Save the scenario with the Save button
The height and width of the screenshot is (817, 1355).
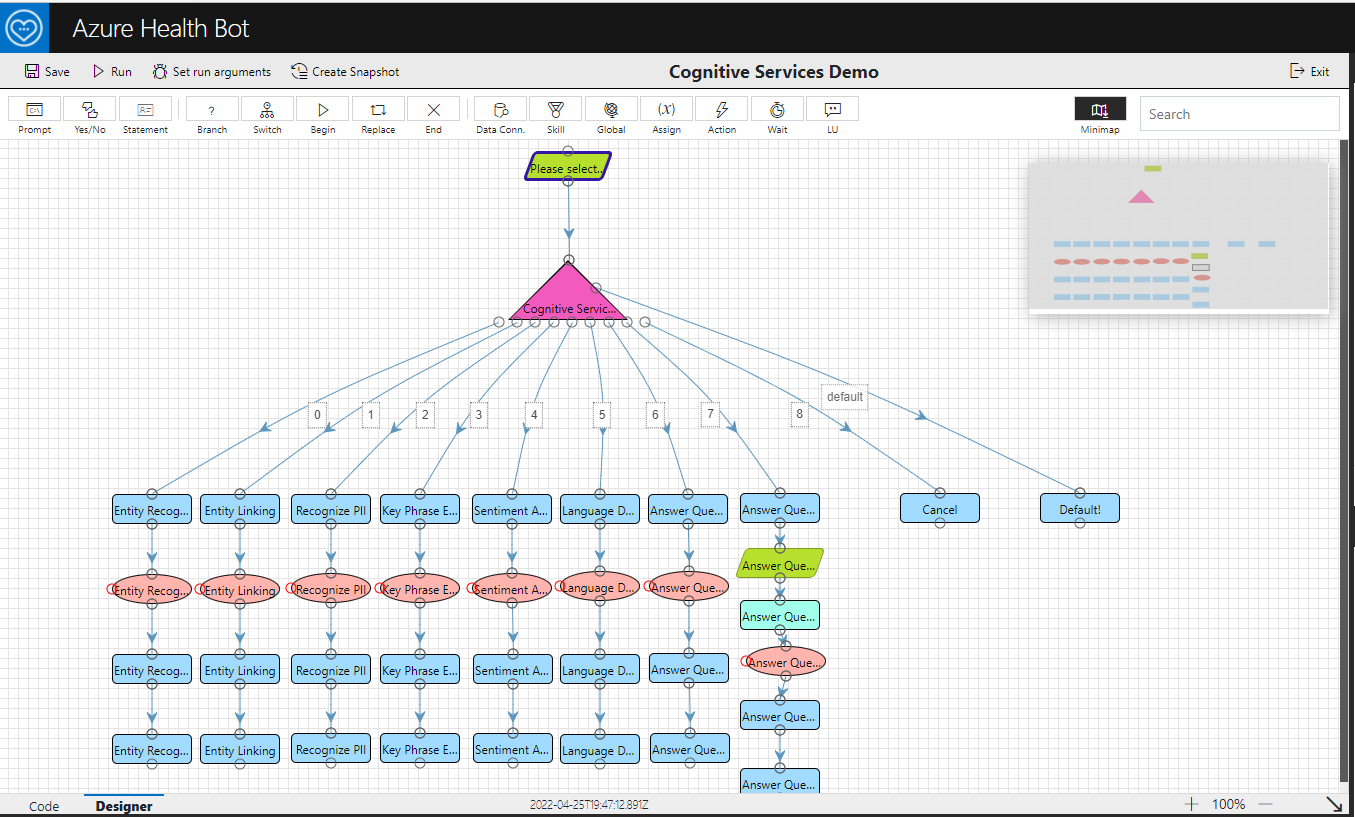tap(47, 72)
